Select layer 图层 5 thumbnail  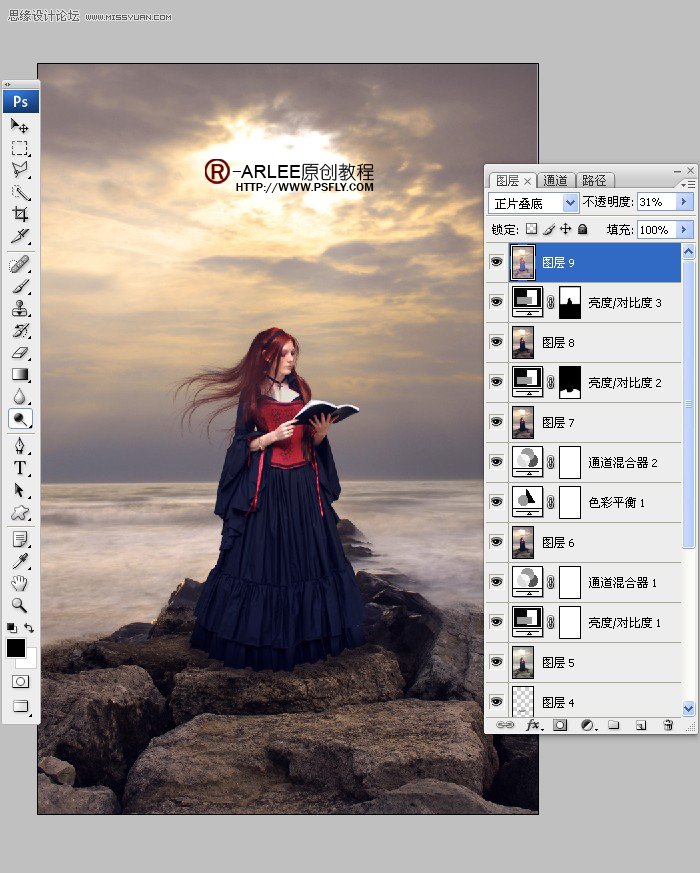[522, 662]
